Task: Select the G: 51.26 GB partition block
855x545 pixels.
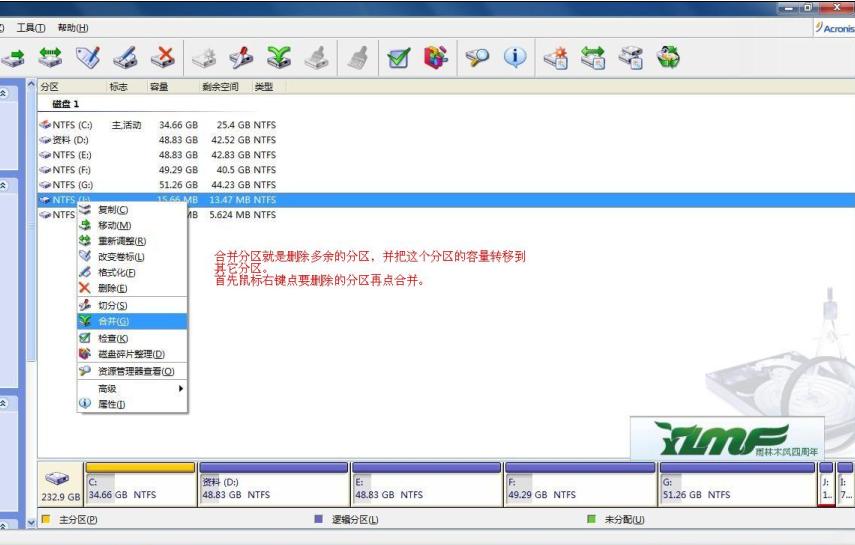Action: (737, 489)
